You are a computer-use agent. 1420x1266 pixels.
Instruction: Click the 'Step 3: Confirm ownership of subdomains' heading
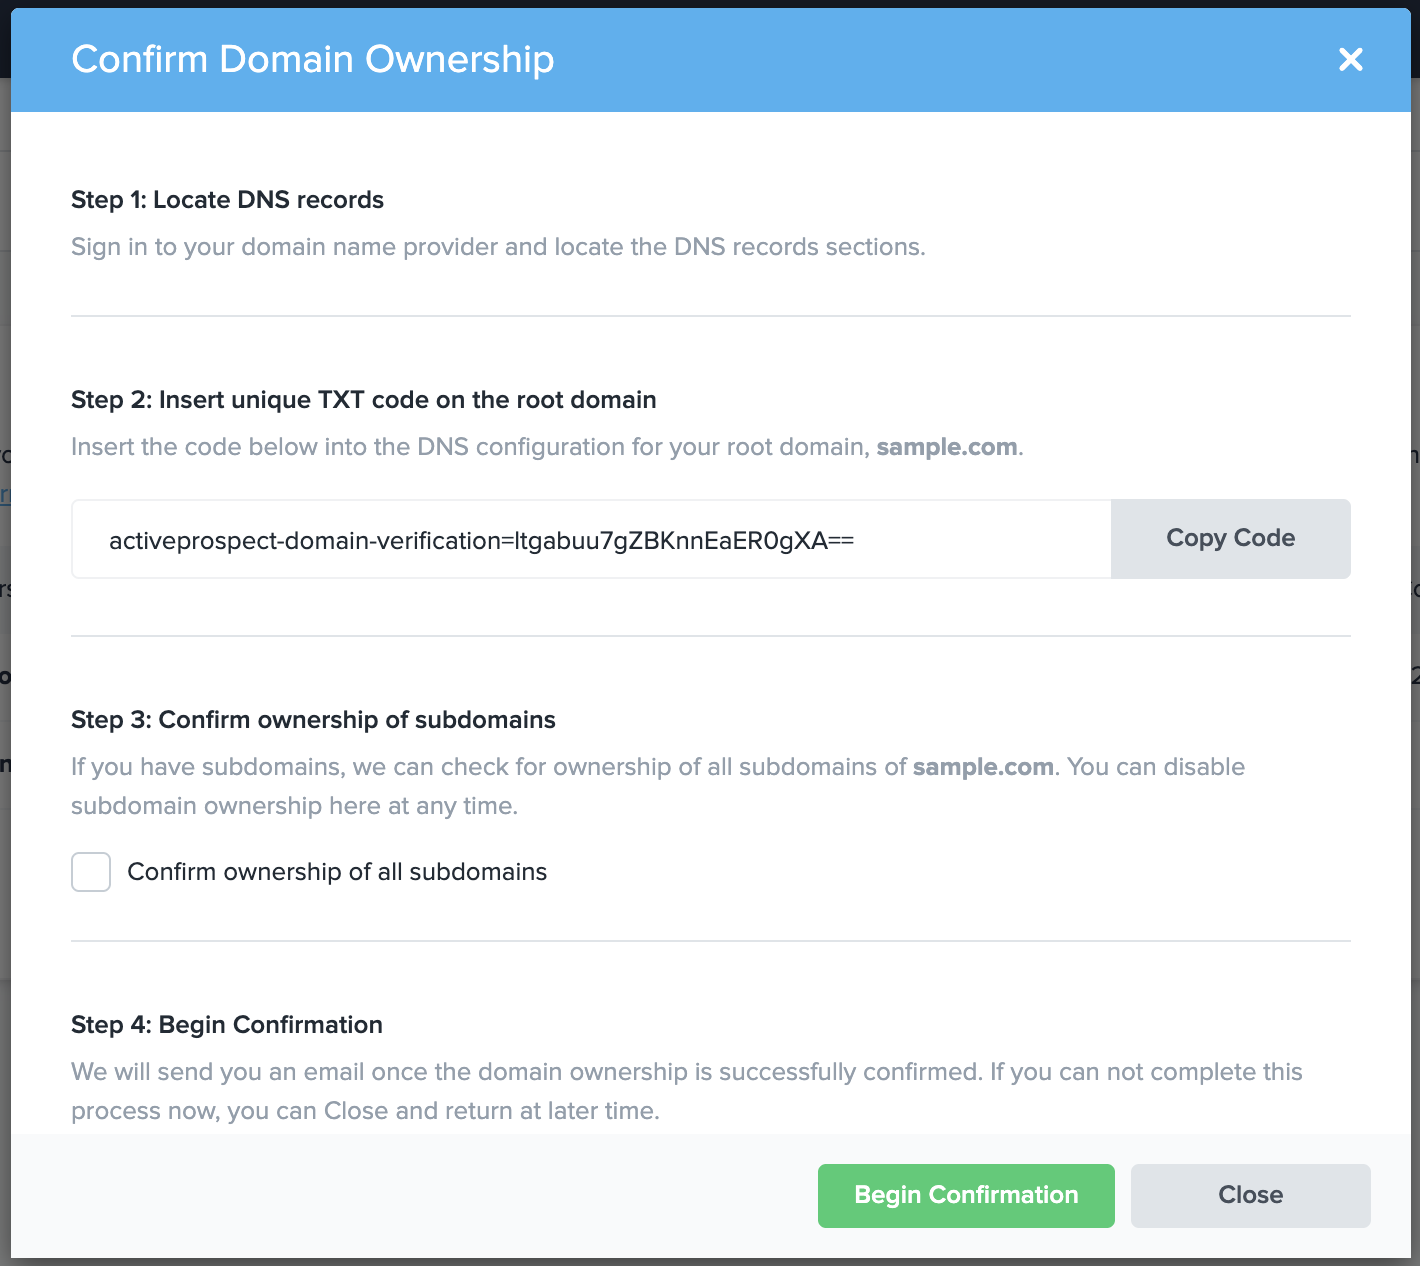click(x=313, y=720)
